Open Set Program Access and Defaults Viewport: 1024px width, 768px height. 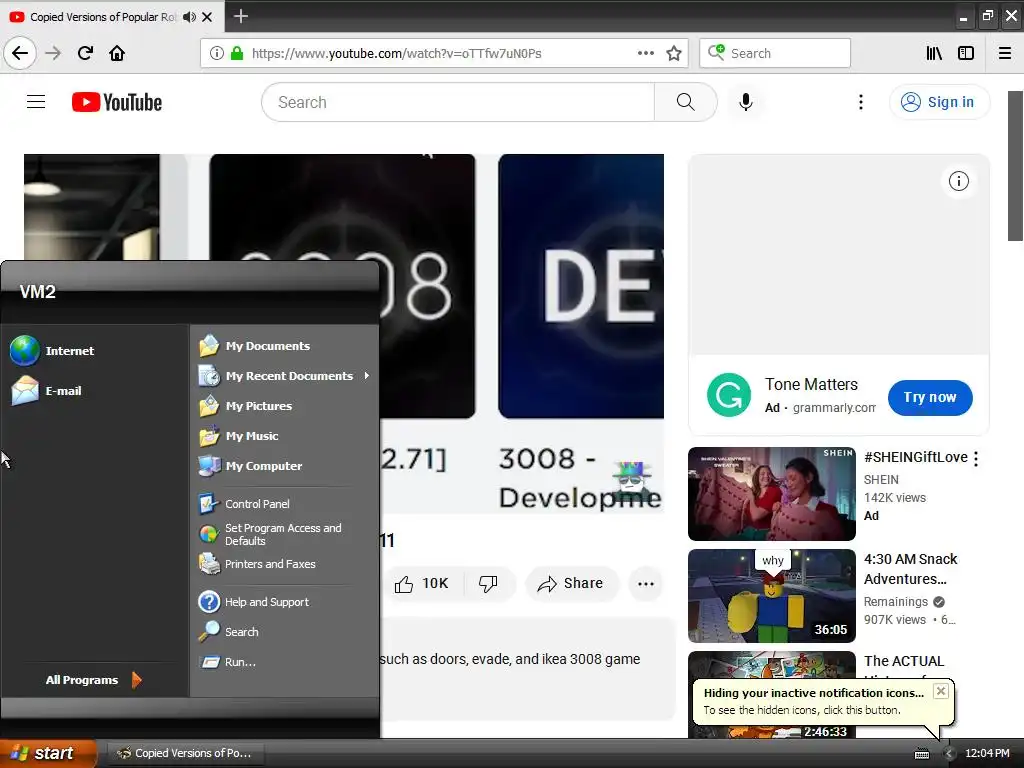click(x=270, y=534)
